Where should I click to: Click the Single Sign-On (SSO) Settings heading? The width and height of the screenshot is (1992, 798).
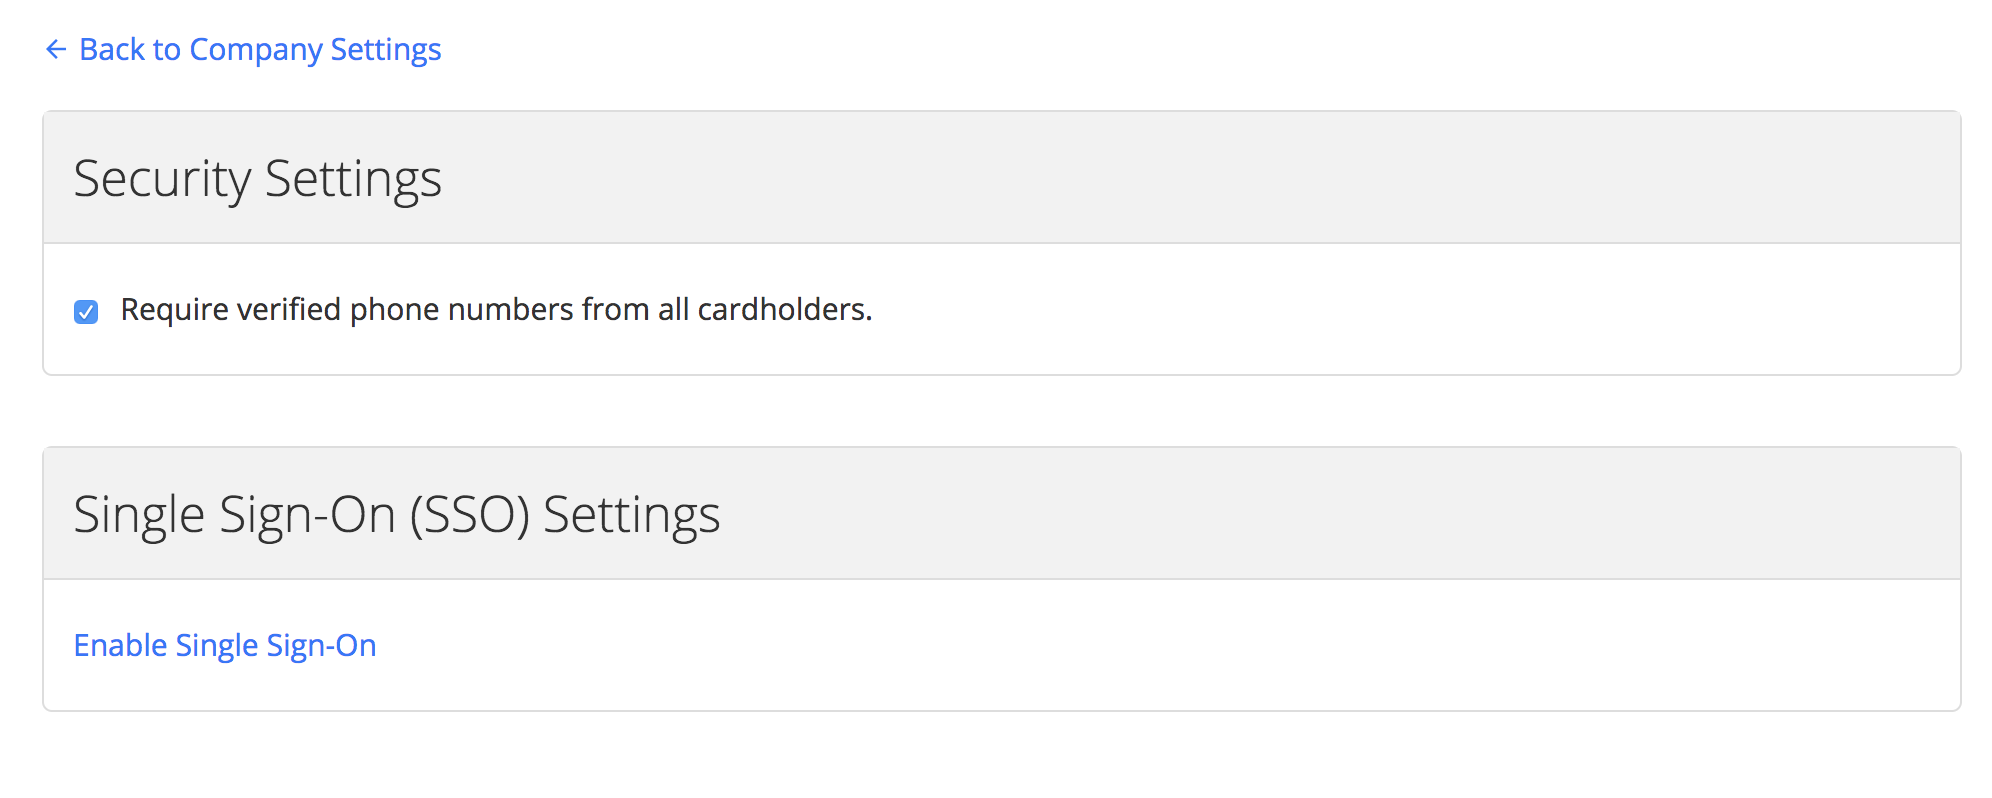pos(396,515)
